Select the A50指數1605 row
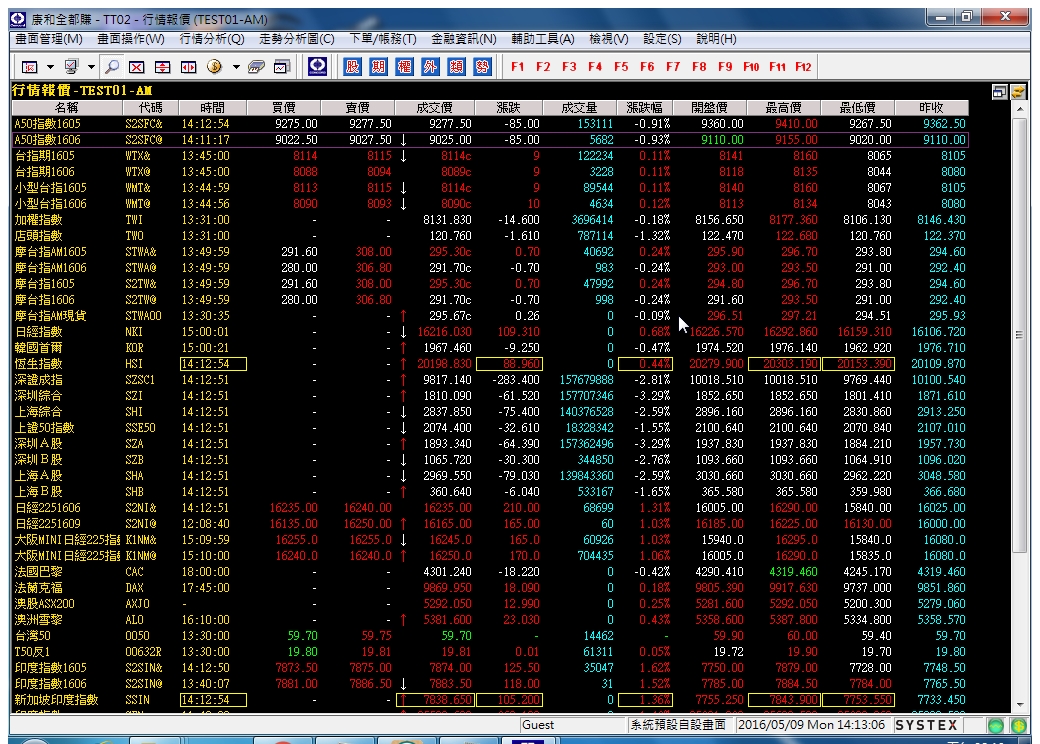The image size is (1040, 744). pyautogui.click(x=490, y=123)
